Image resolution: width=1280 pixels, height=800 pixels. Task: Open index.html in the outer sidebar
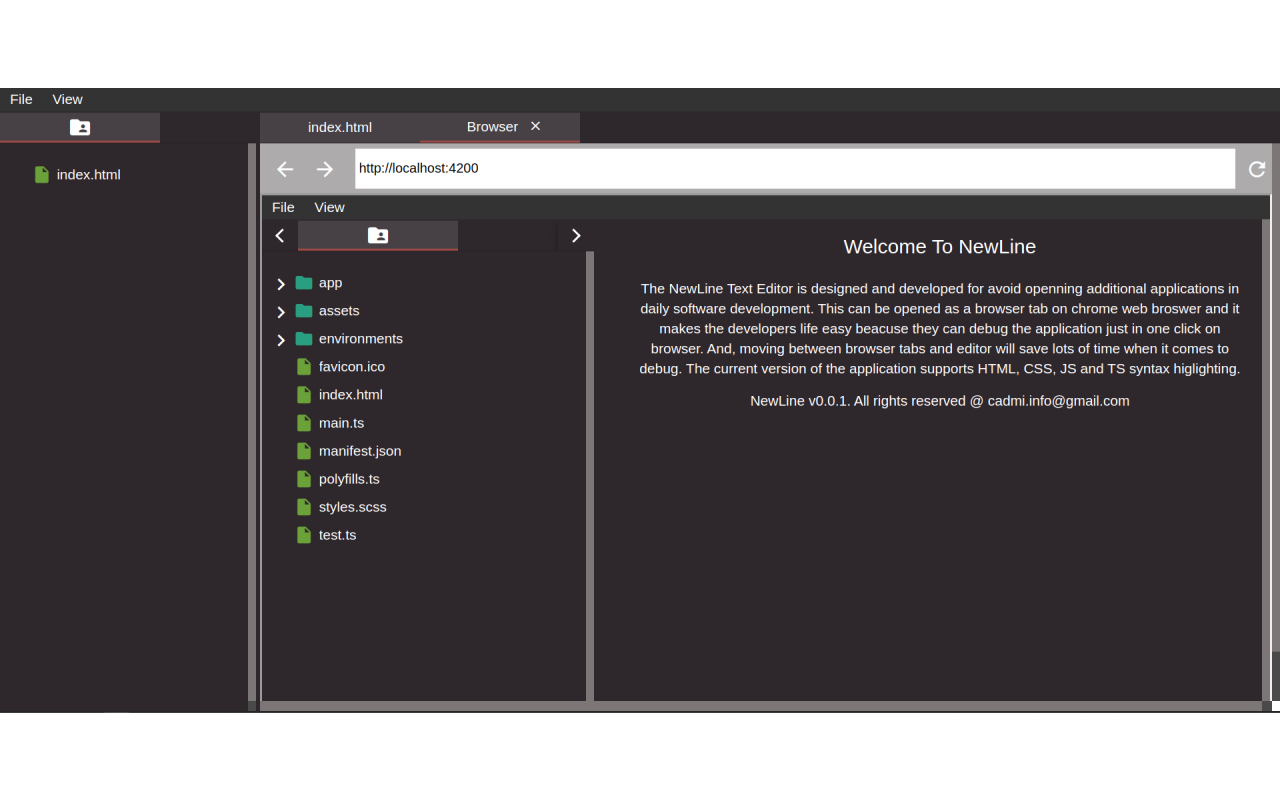pos(88,174)
